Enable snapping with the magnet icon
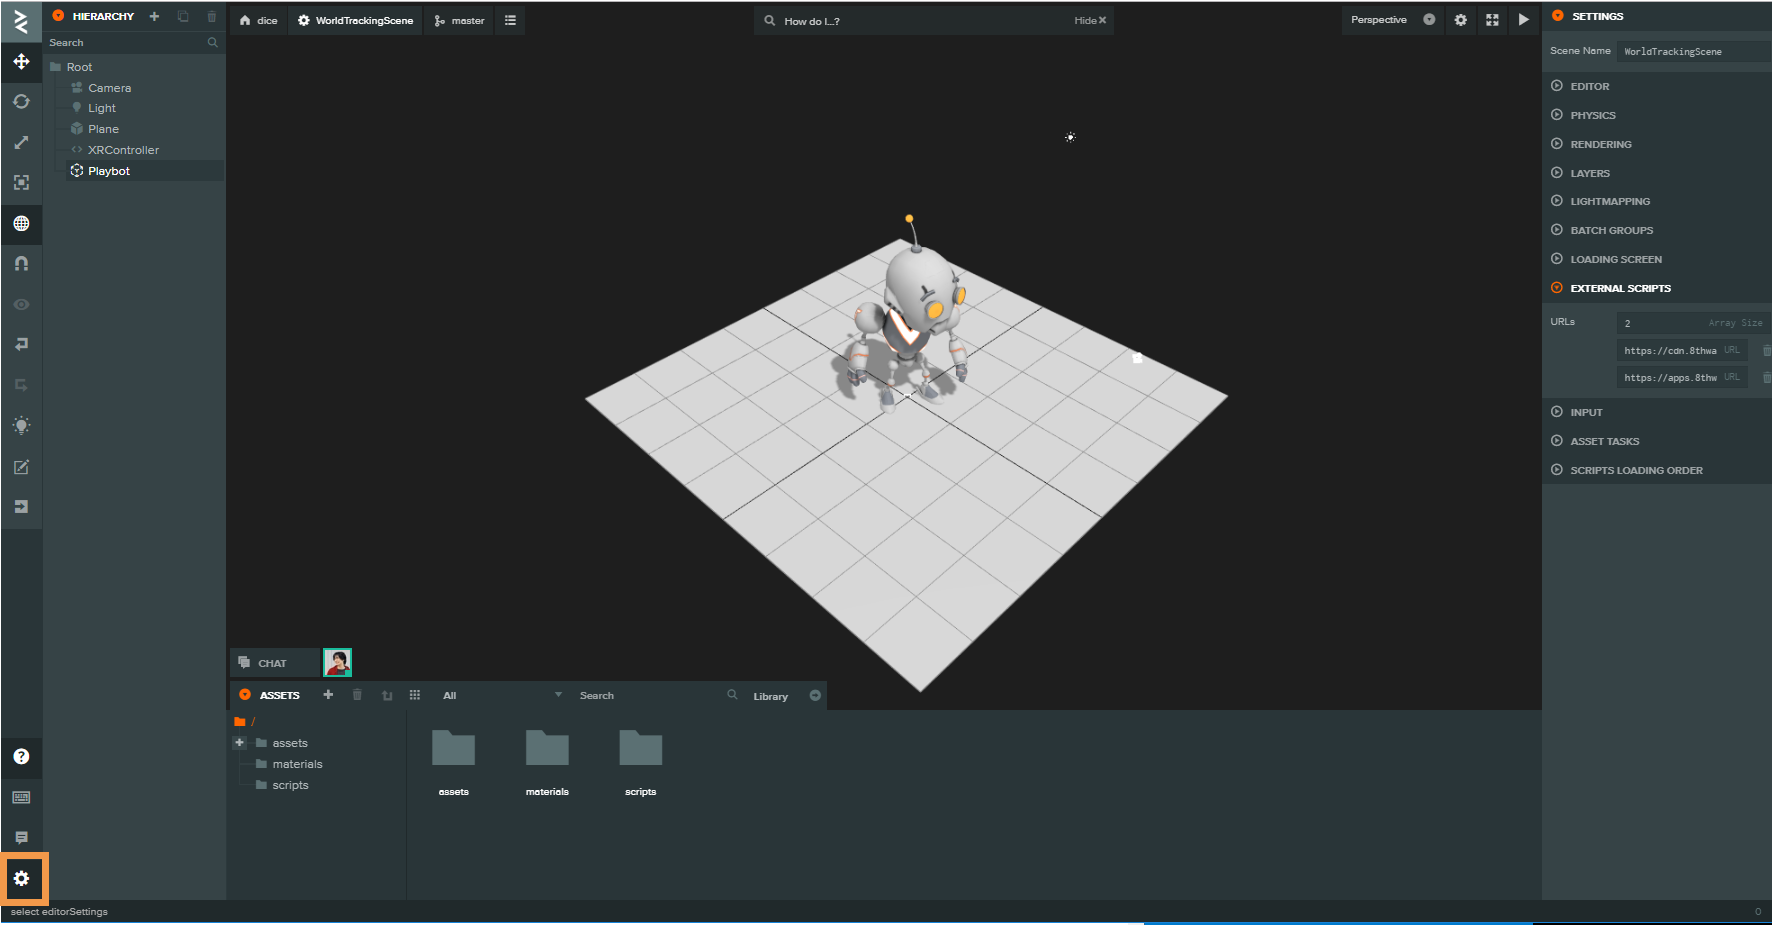Viewport: 1772px width, 925px height. [22, 263]
